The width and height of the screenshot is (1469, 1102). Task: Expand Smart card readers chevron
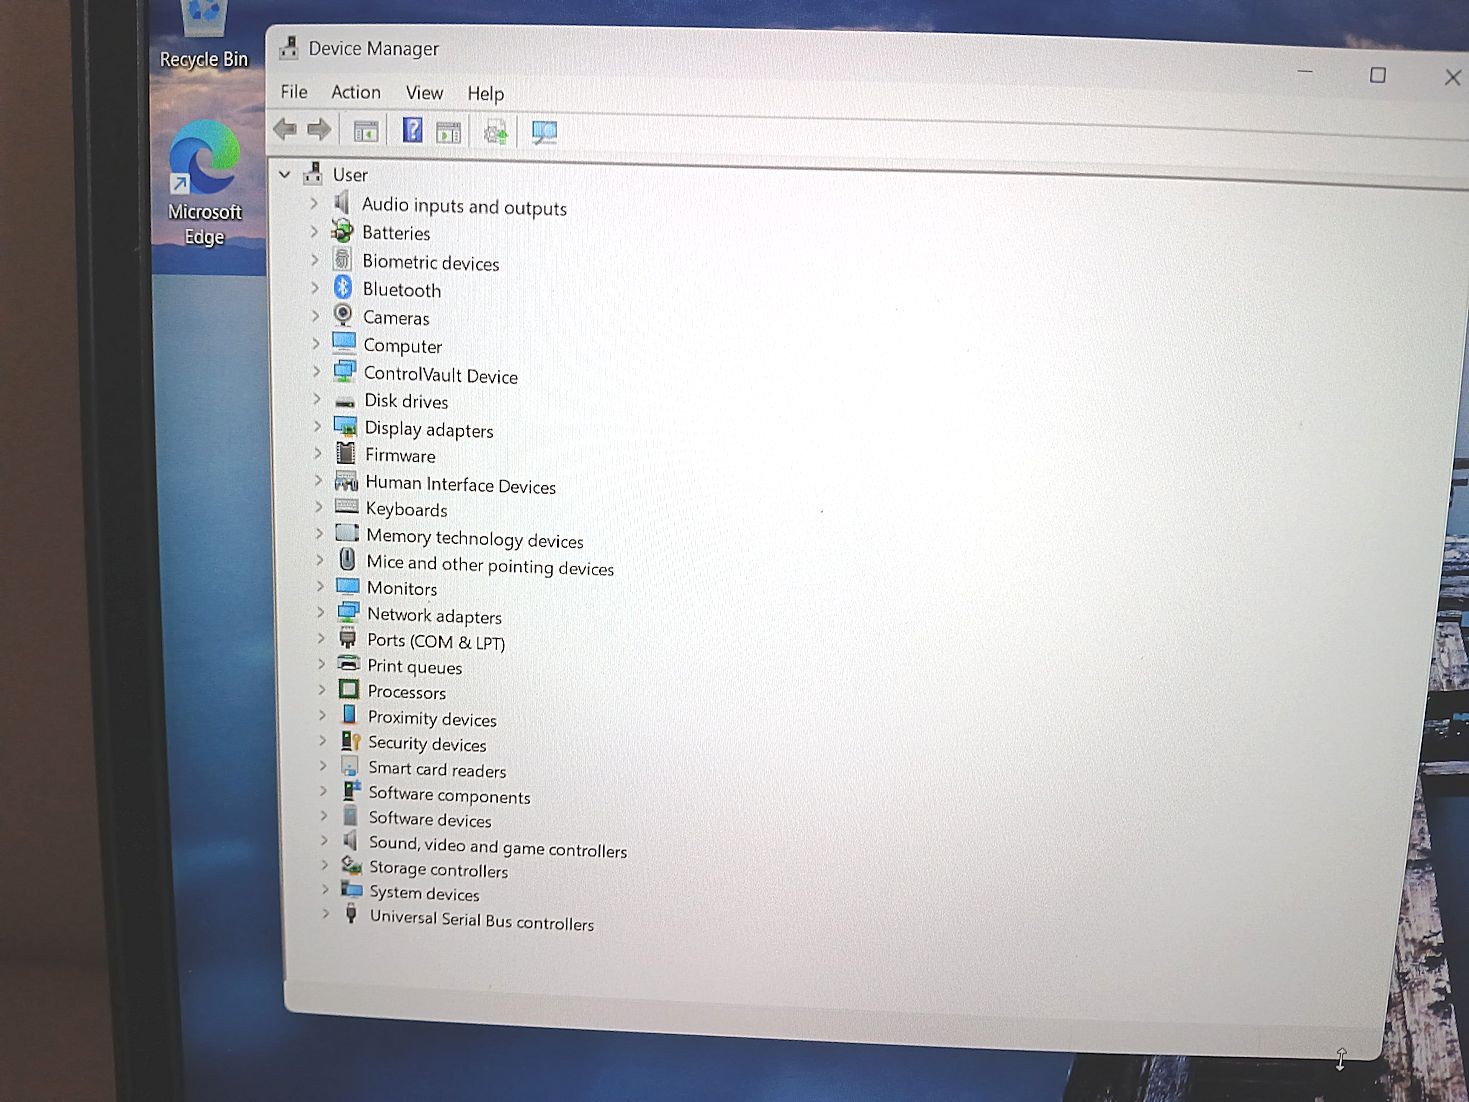[x=323, y=766]
